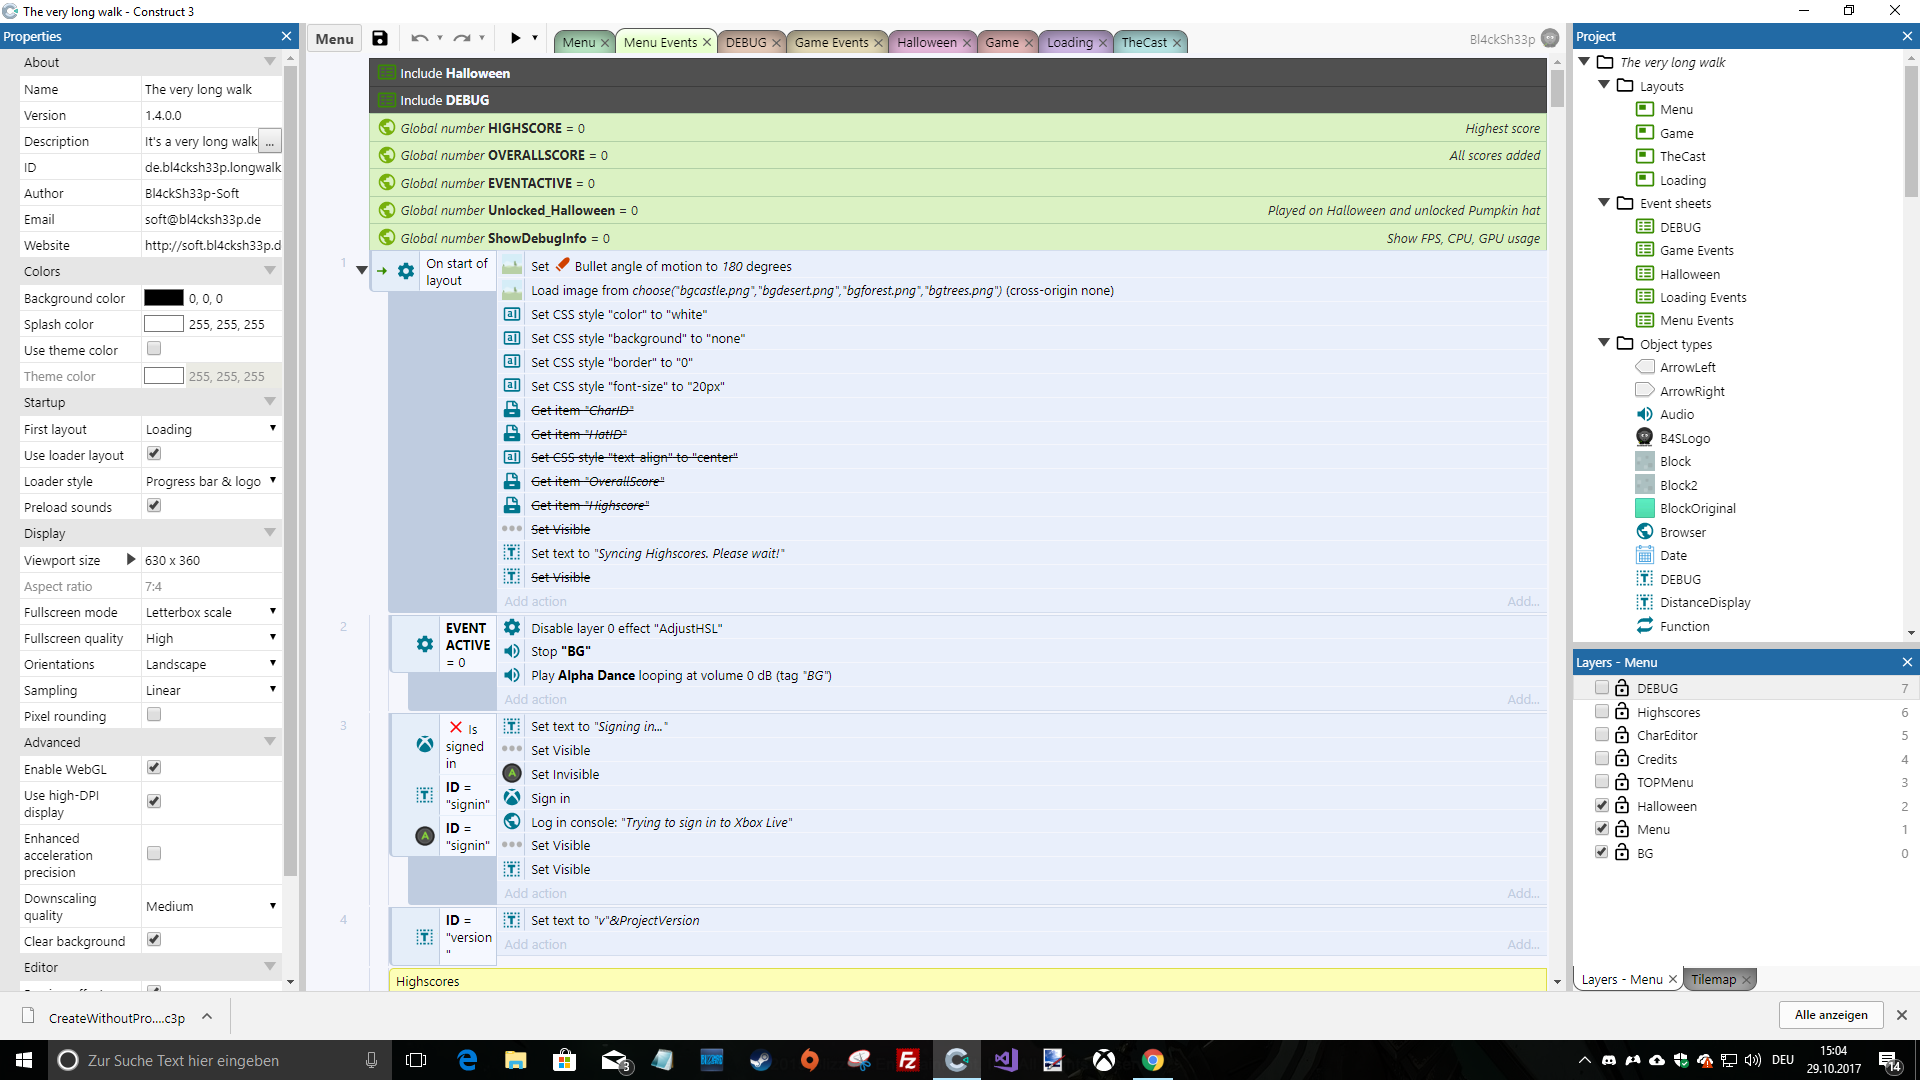The height and width of the screenshot is (1080, 1920).
Task: Uncheck the Preload sounds option
Action: pyautogui.click(x=154, y=506)
